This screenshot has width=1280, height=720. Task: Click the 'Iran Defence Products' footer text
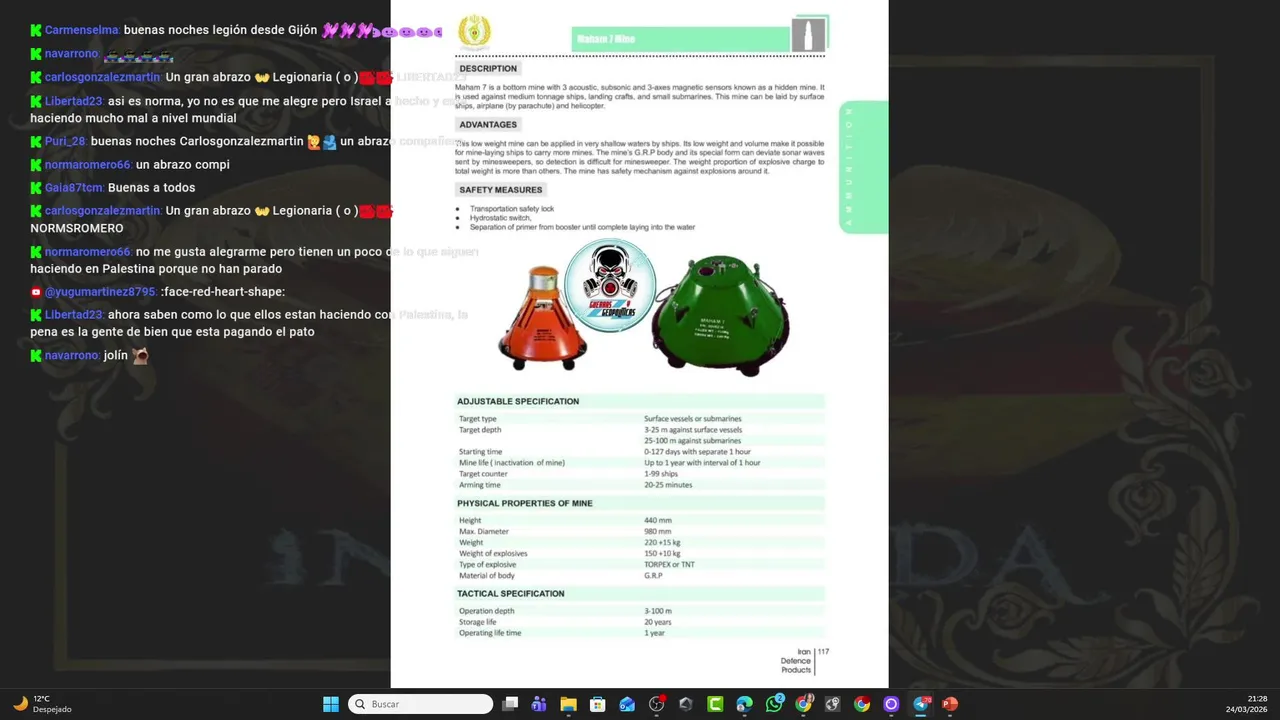pyautogui.click(x=797, y=661)
